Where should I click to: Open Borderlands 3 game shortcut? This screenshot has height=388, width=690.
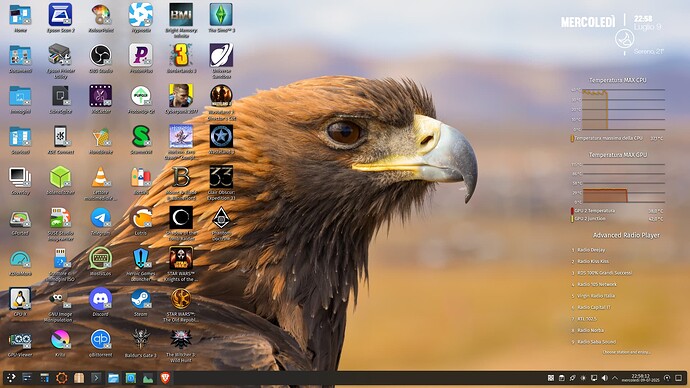(x=181, y=55)
